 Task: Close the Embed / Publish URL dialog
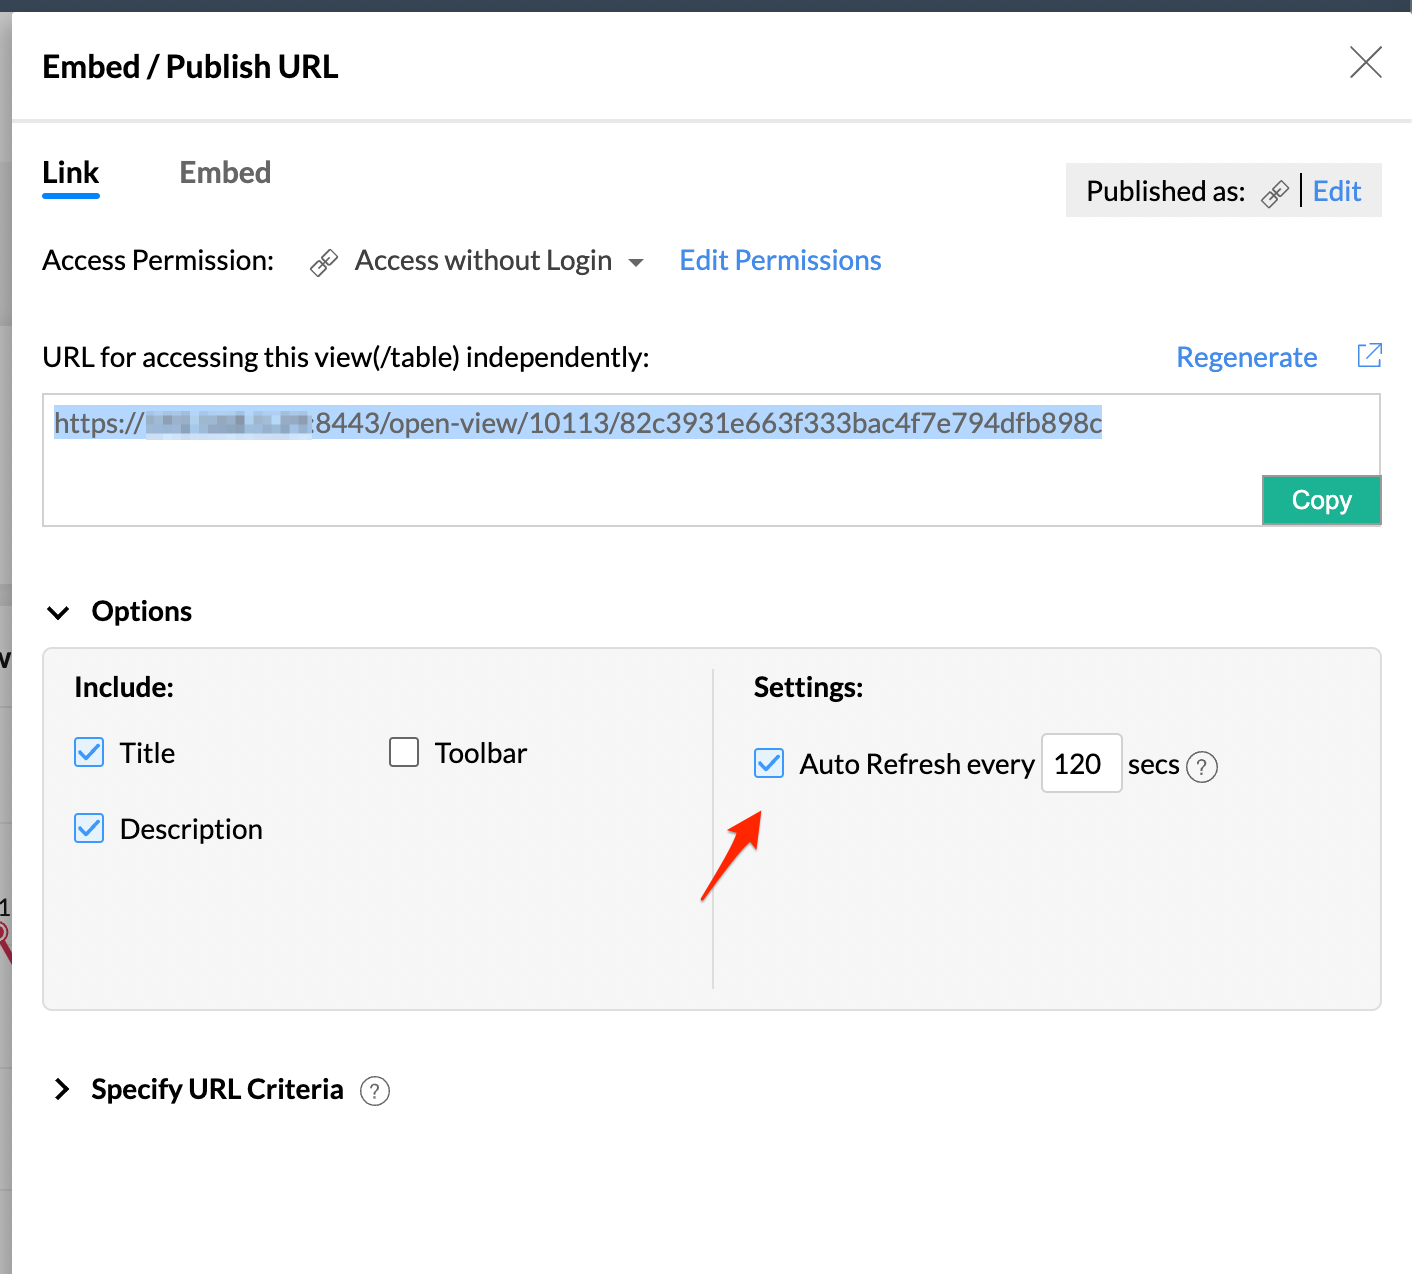click(1365, 63)
